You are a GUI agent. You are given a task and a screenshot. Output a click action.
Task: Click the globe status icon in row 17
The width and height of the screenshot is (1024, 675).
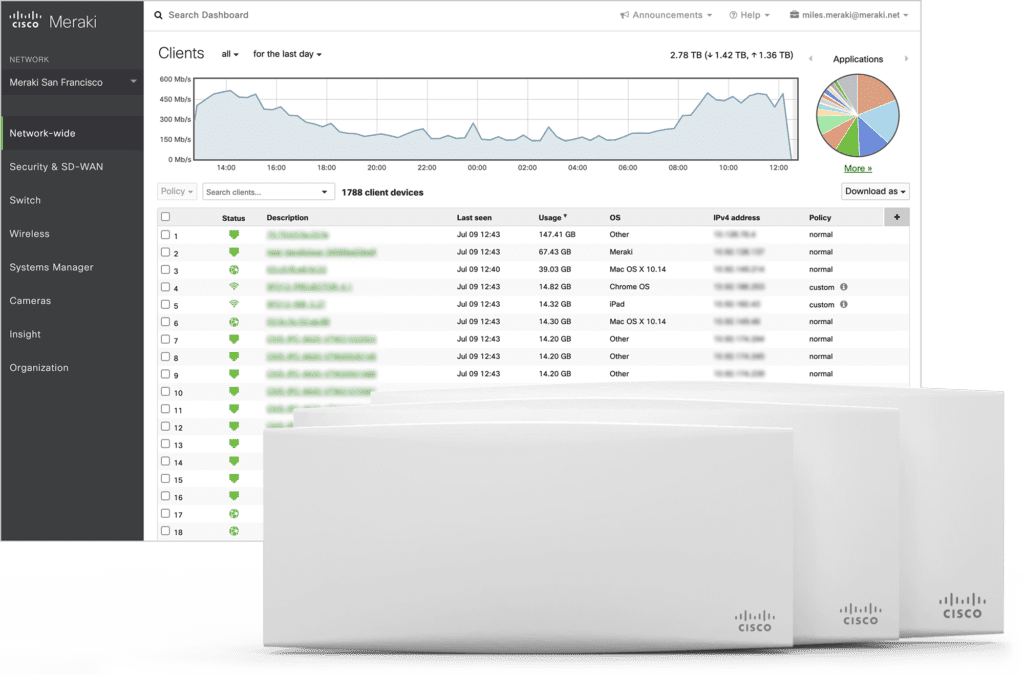(x=234, y=514)
